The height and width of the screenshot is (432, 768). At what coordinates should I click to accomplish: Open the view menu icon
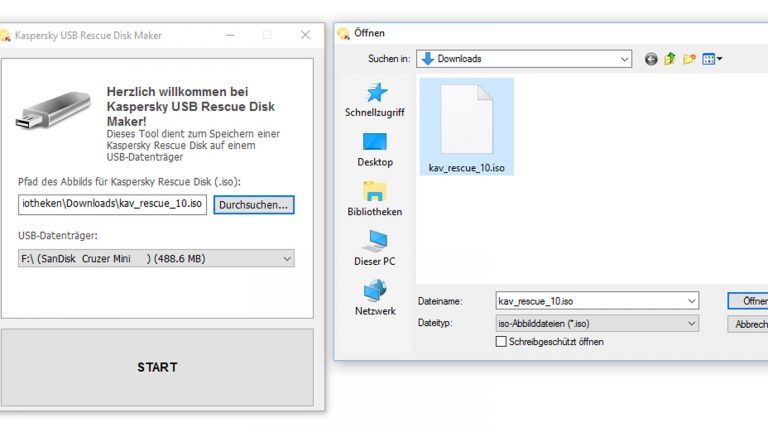pos(712,59)
